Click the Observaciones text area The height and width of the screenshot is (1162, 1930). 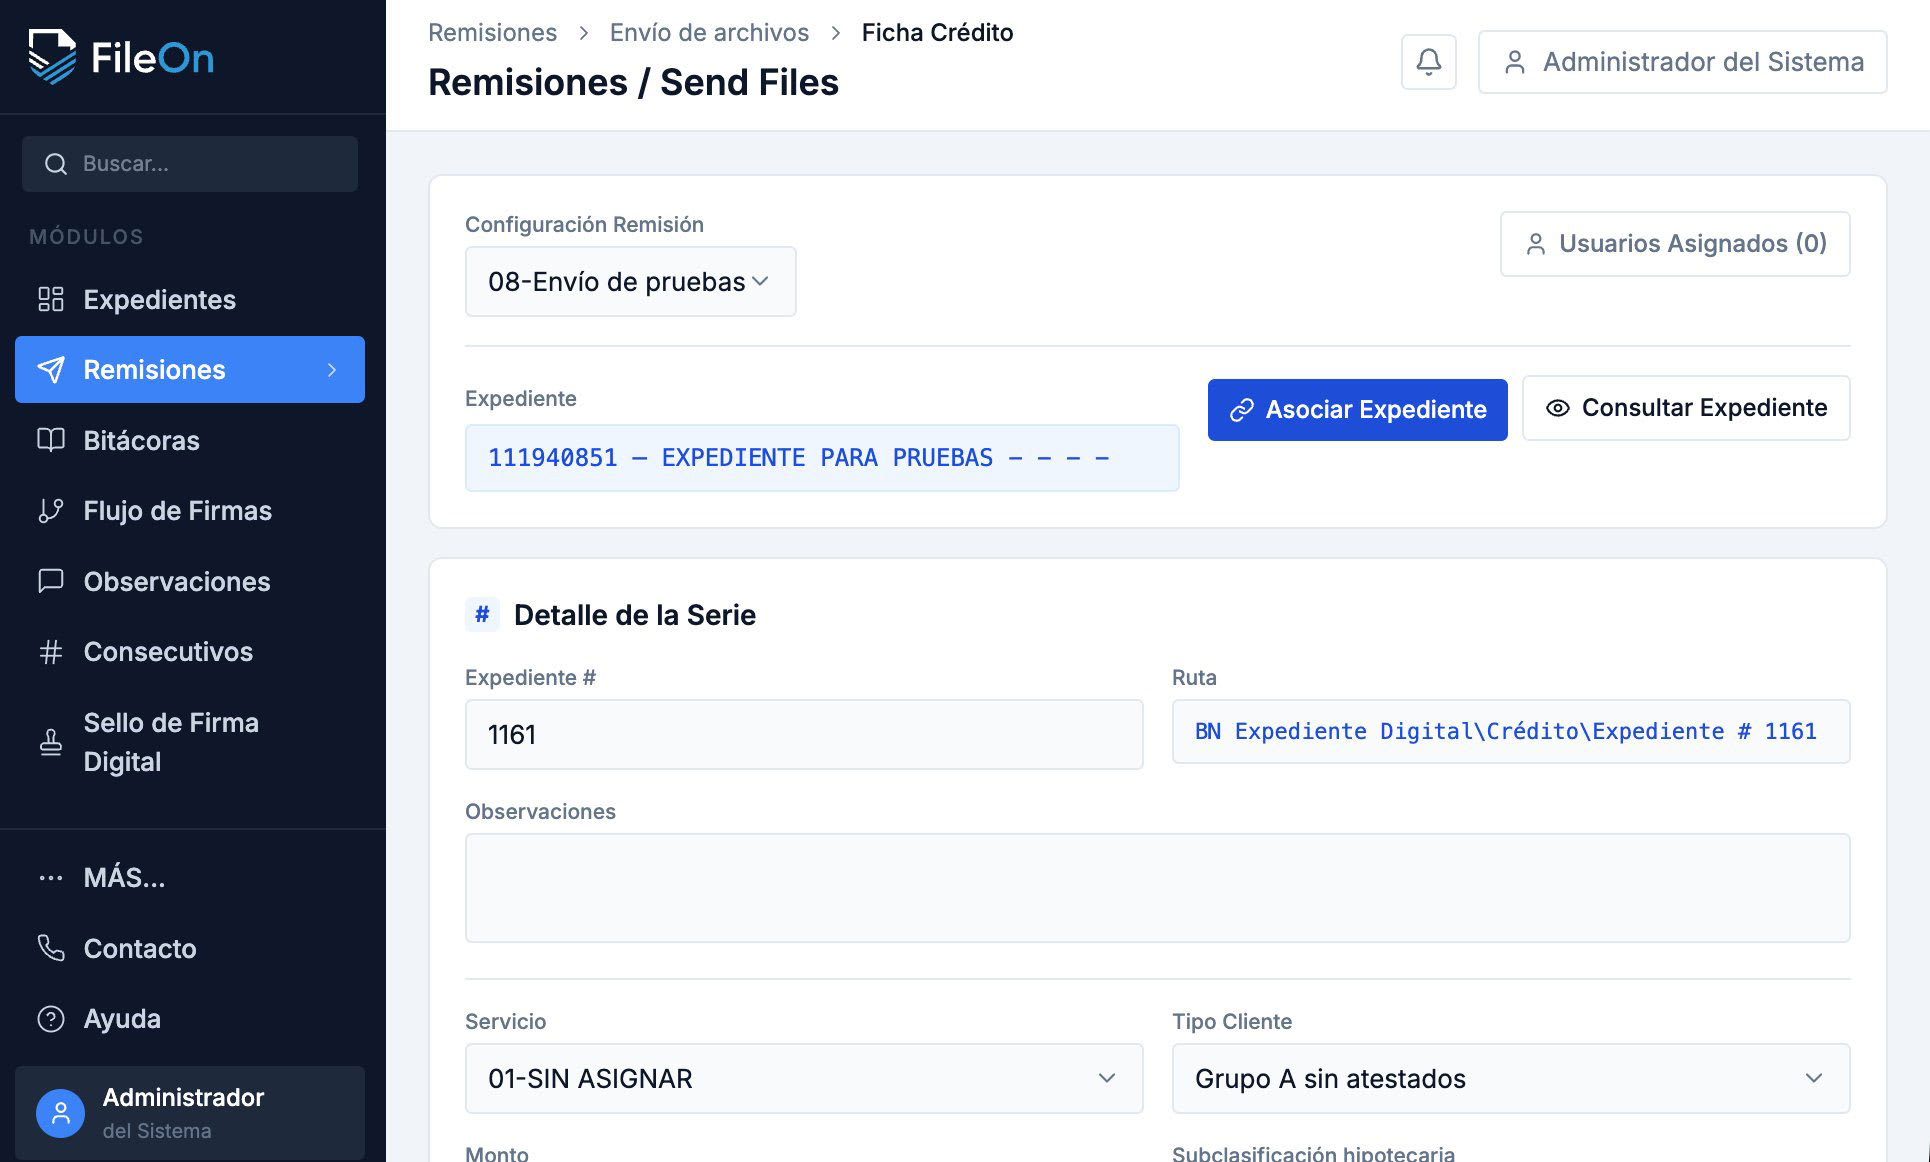click(x=1158, y=888)
